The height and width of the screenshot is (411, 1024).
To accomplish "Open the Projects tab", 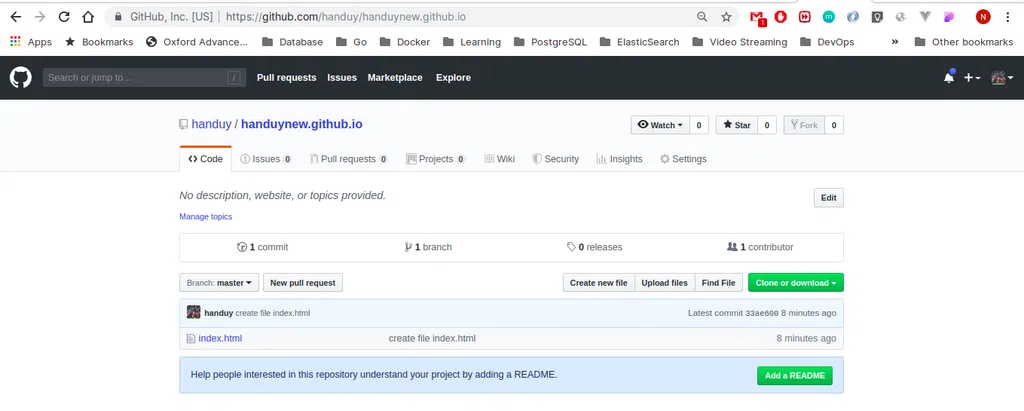I will tap(436, 159).
